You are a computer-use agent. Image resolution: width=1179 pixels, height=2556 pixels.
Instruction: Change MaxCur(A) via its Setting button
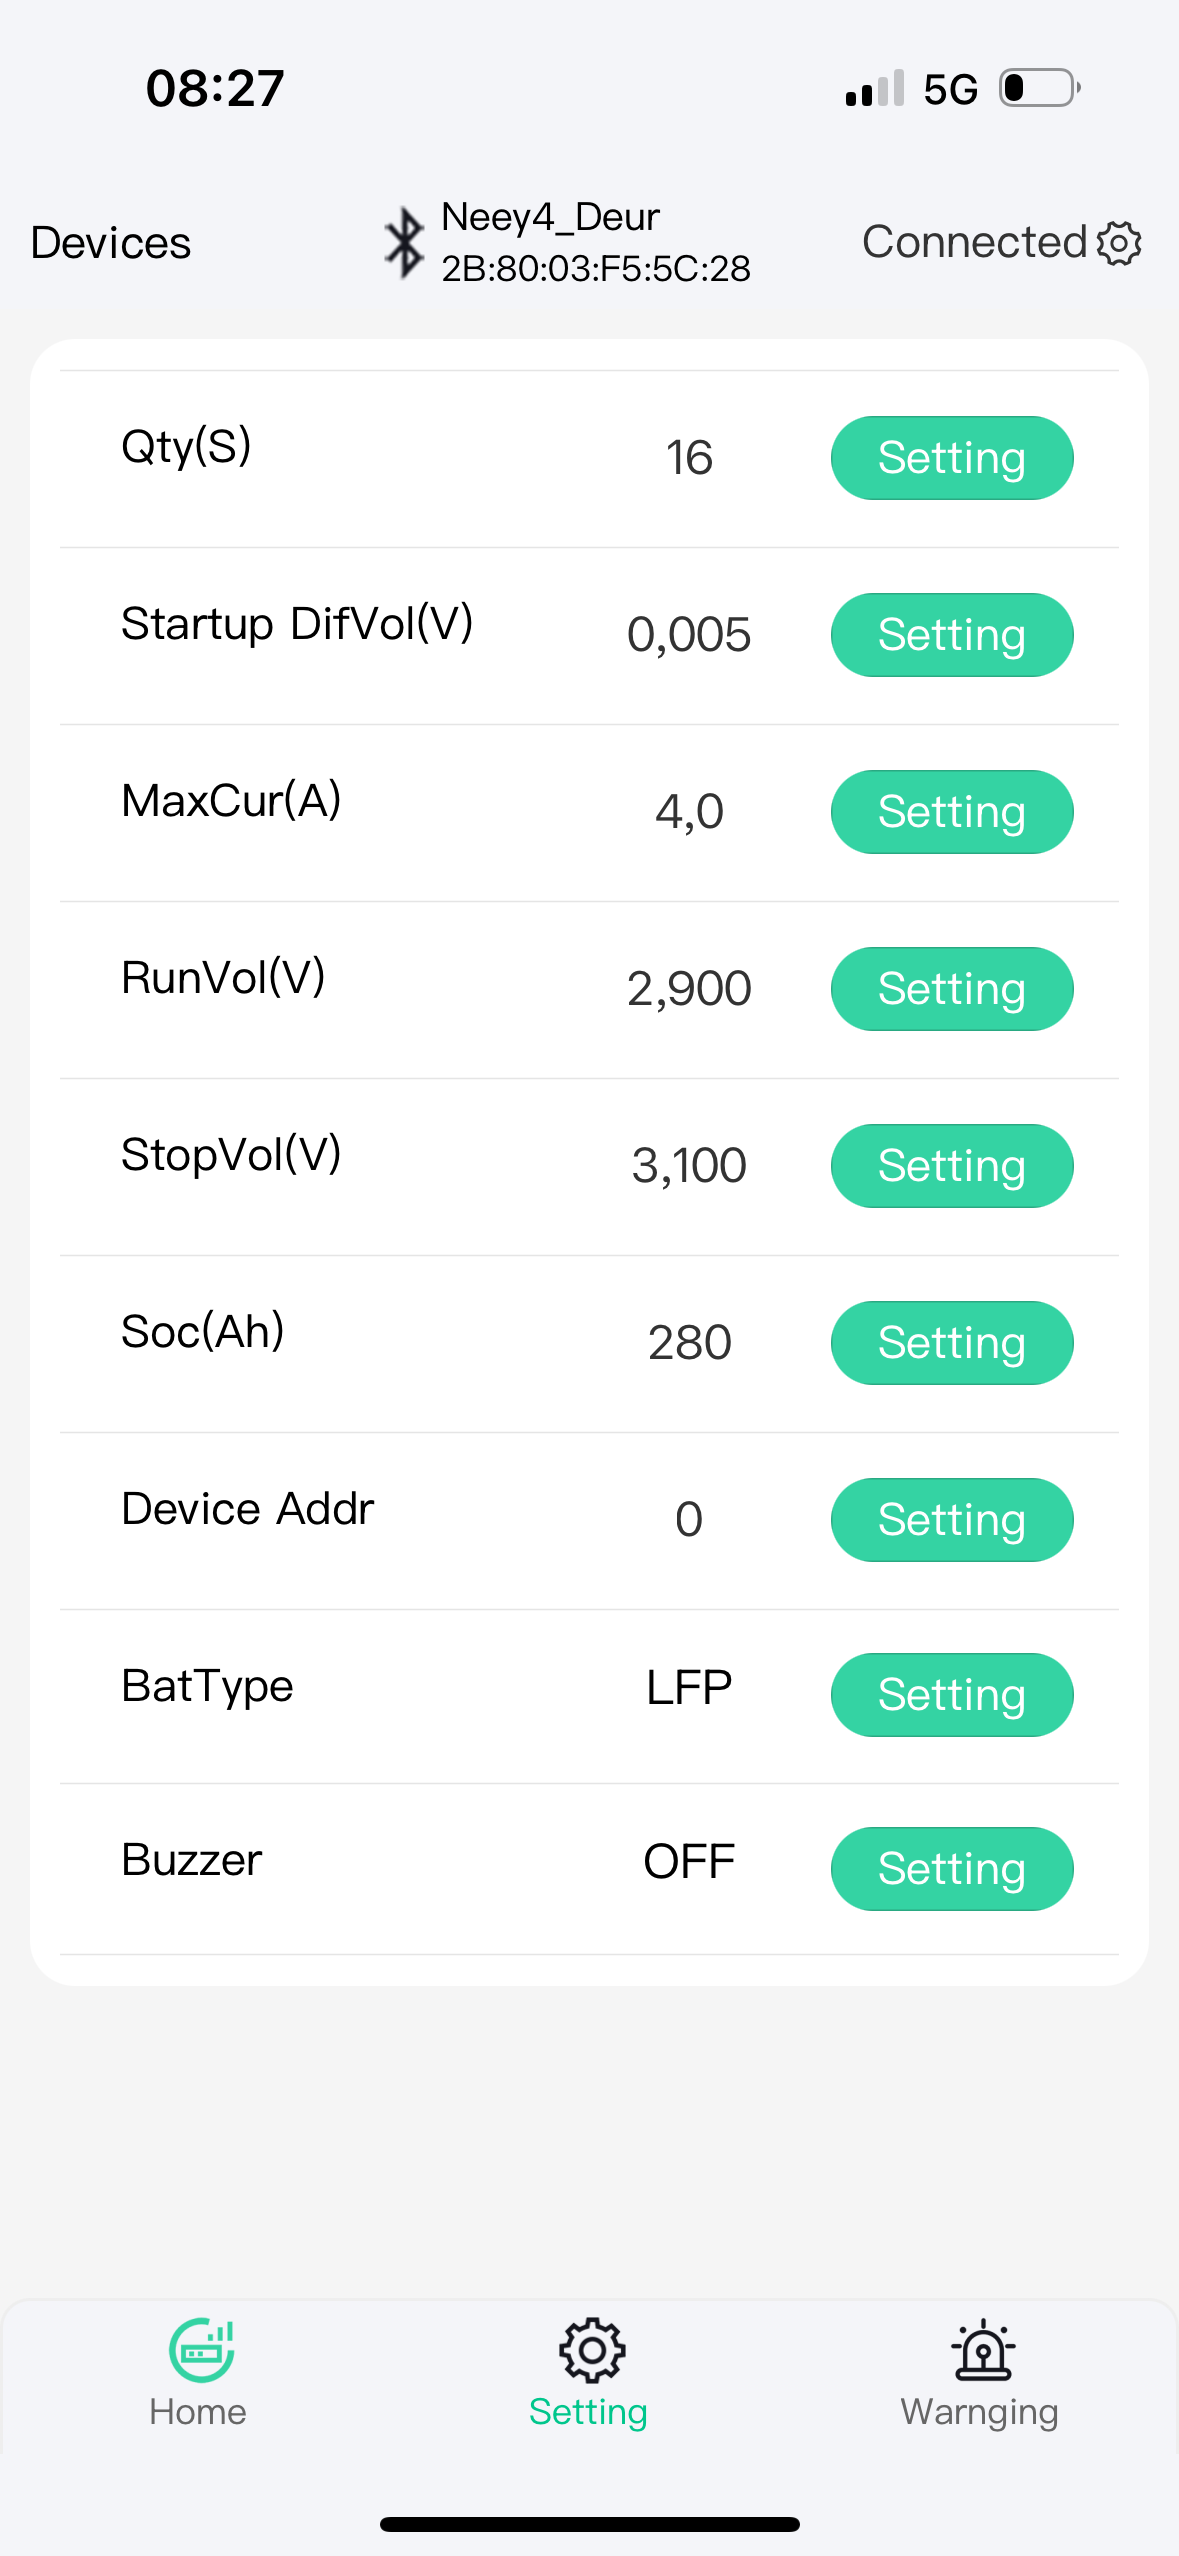[x=951, y=812]
